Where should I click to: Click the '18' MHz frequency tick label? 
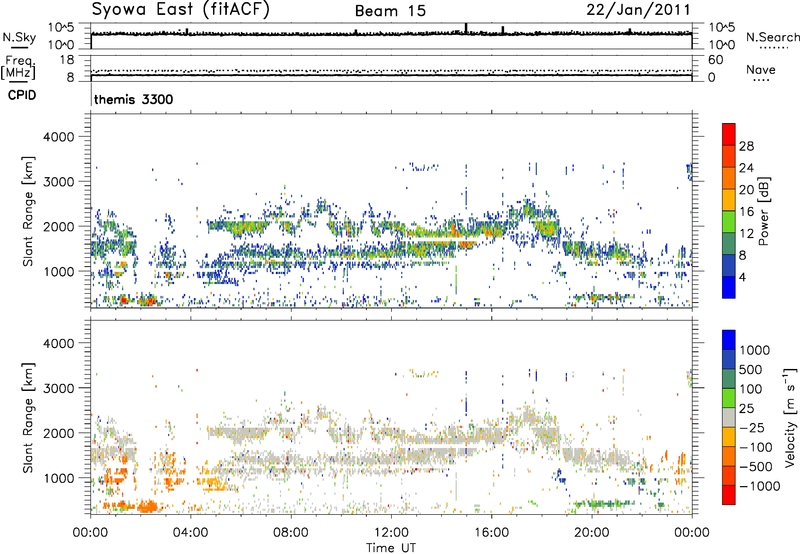click(x=67, y=60)
